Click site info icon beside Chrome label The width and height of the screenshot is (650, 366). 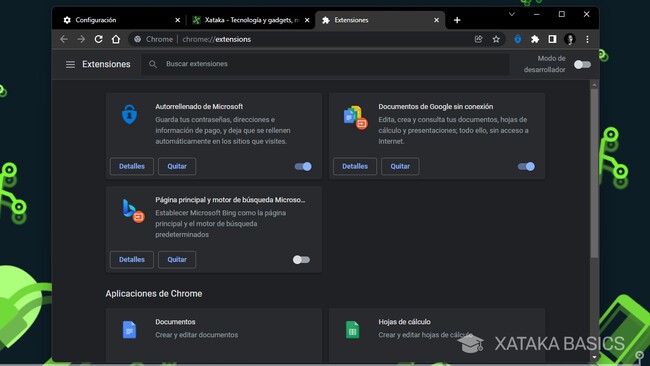pyautogui.click(x=137, y=39)
